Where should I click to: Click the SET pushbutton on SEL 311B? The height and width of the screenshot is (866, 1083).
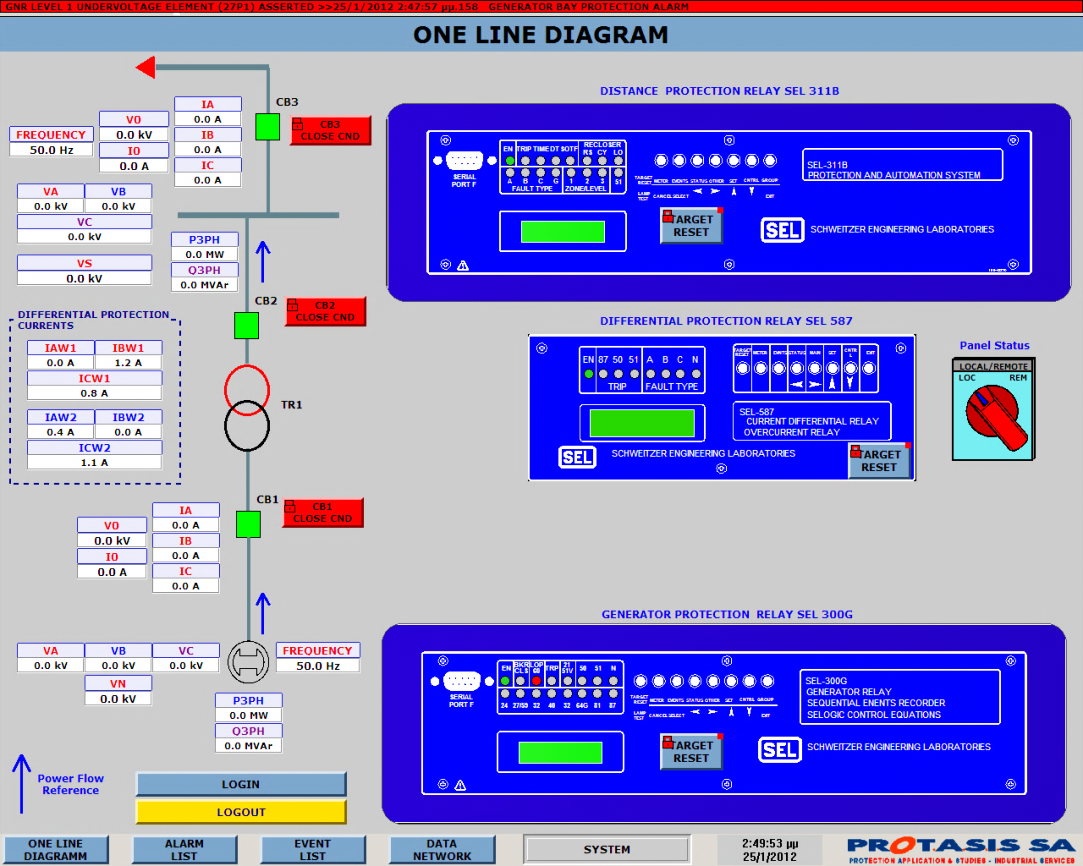pyautogui.click(x=734, y=161)
